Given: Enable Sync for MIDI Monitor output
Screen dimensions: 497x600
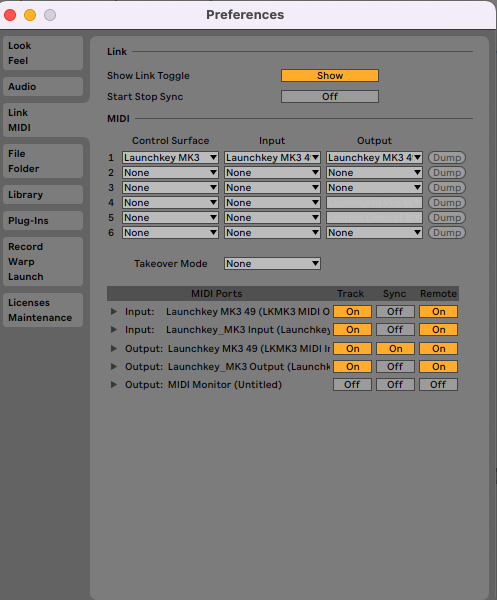Looking at the screenshot, I should coord(395,385).
